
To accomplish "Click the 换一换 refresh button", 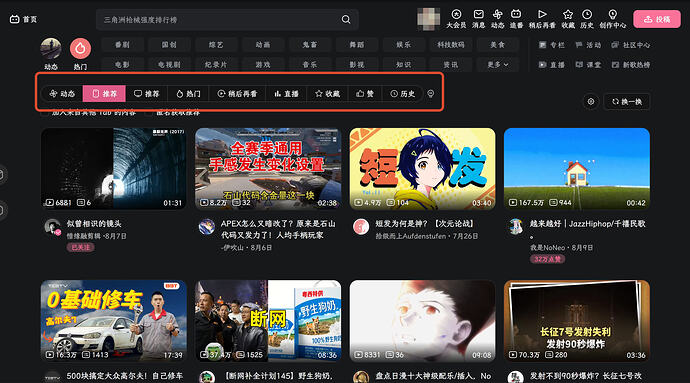I will (x=627, y=102).
